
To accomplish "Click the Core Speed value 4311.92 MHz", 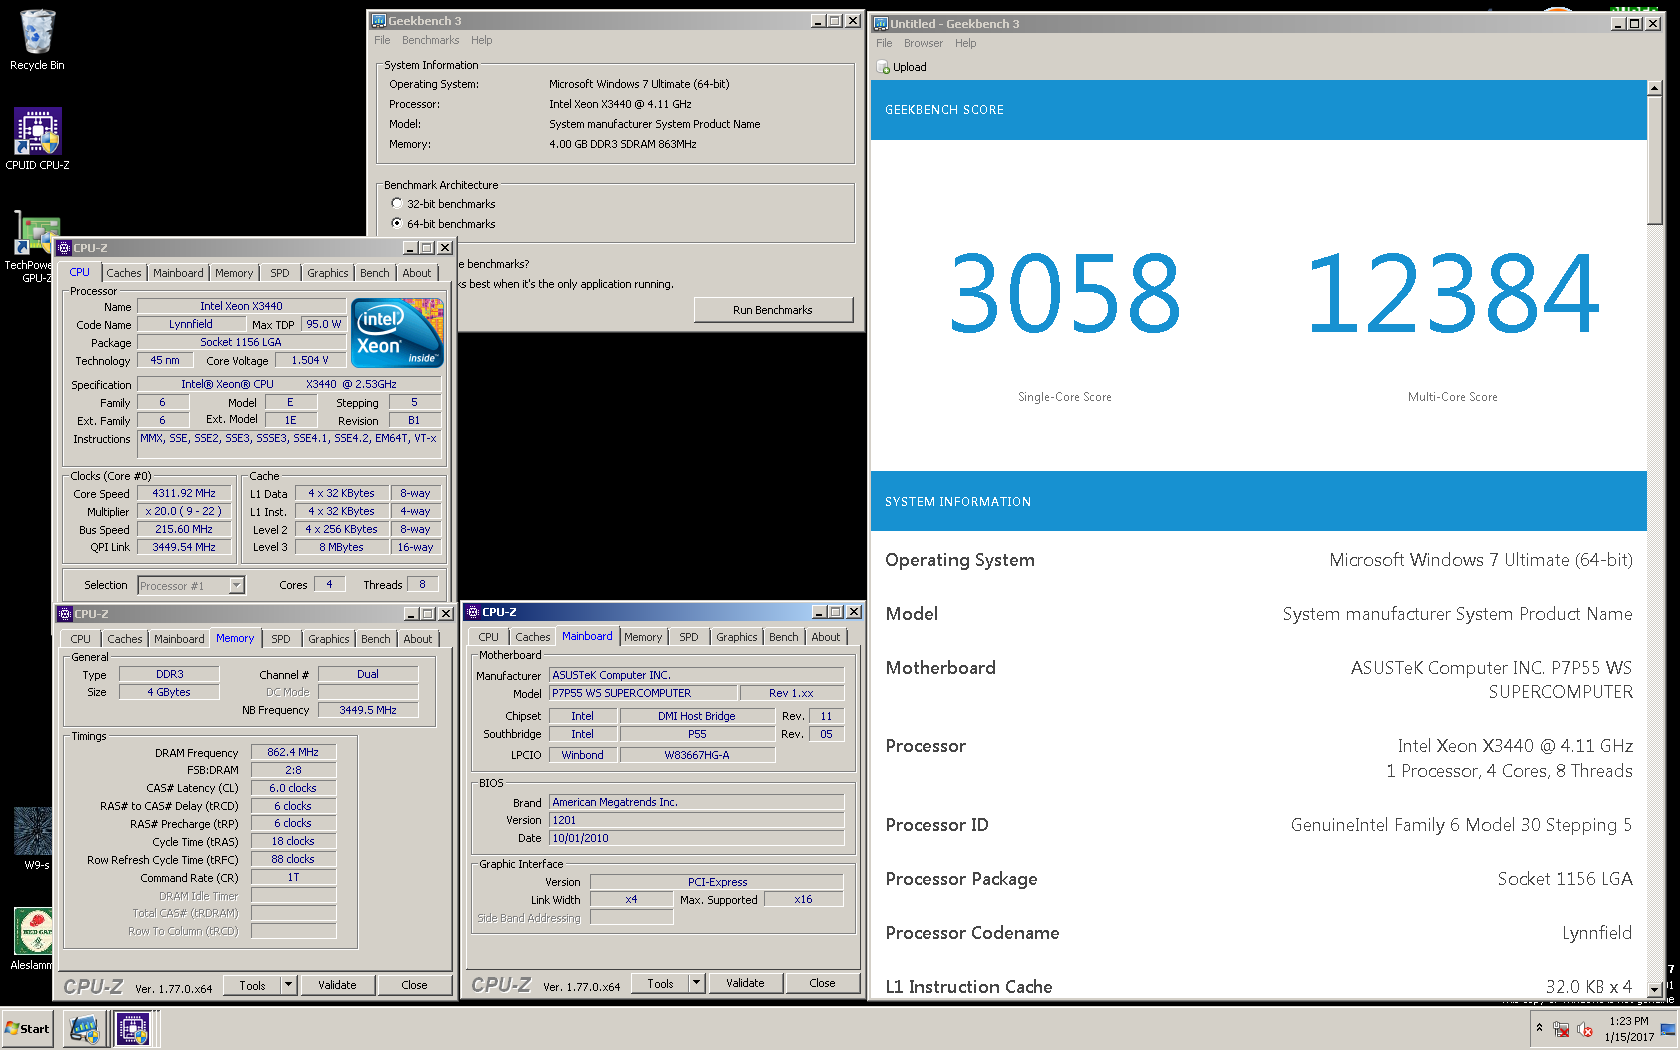I will 184,493.
